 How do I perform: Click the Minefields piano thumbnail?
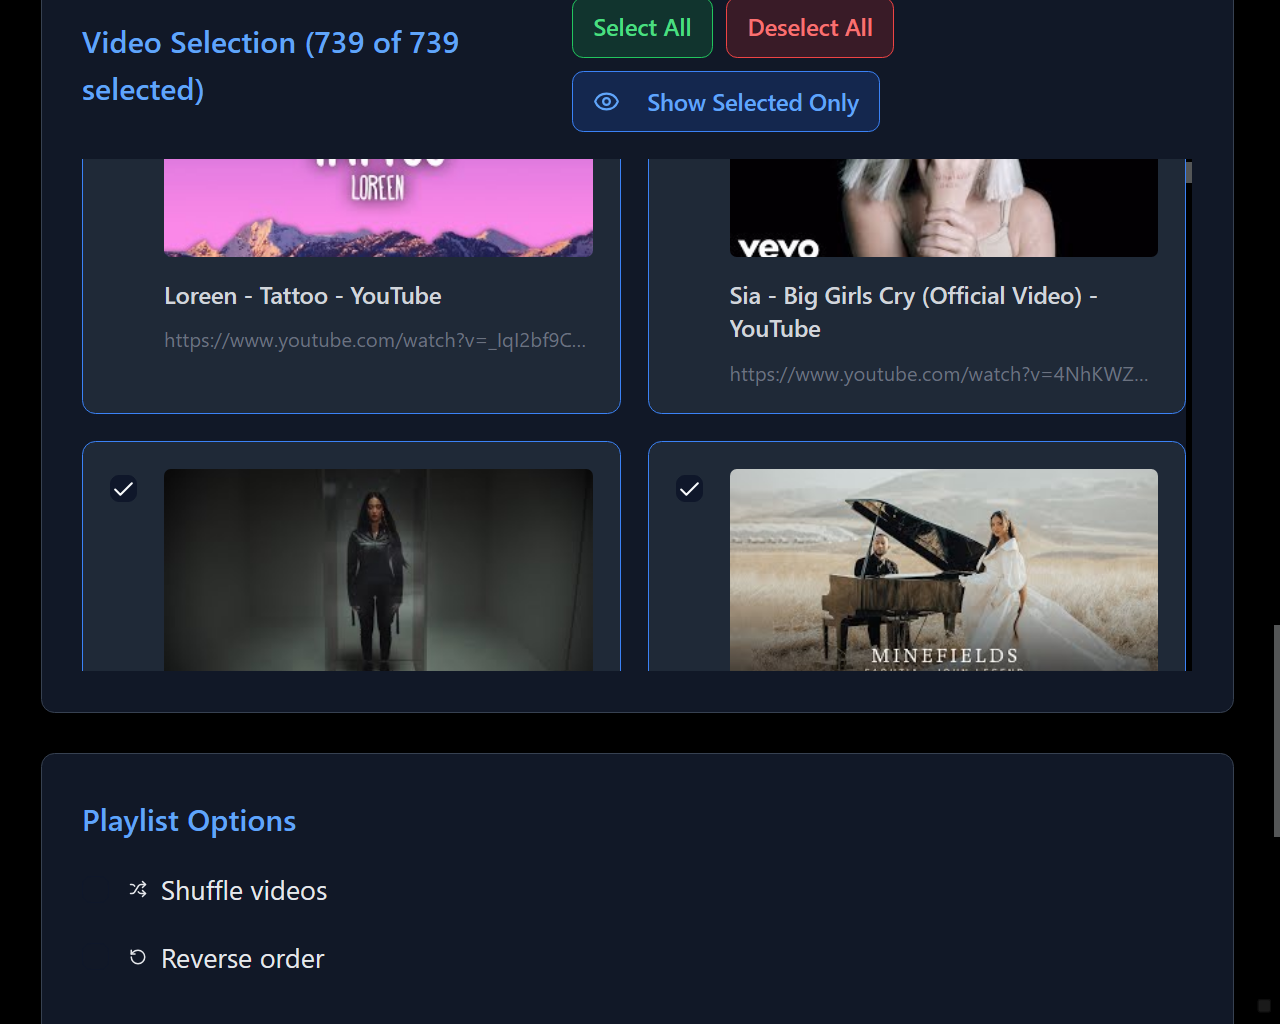tap(943, 570)
